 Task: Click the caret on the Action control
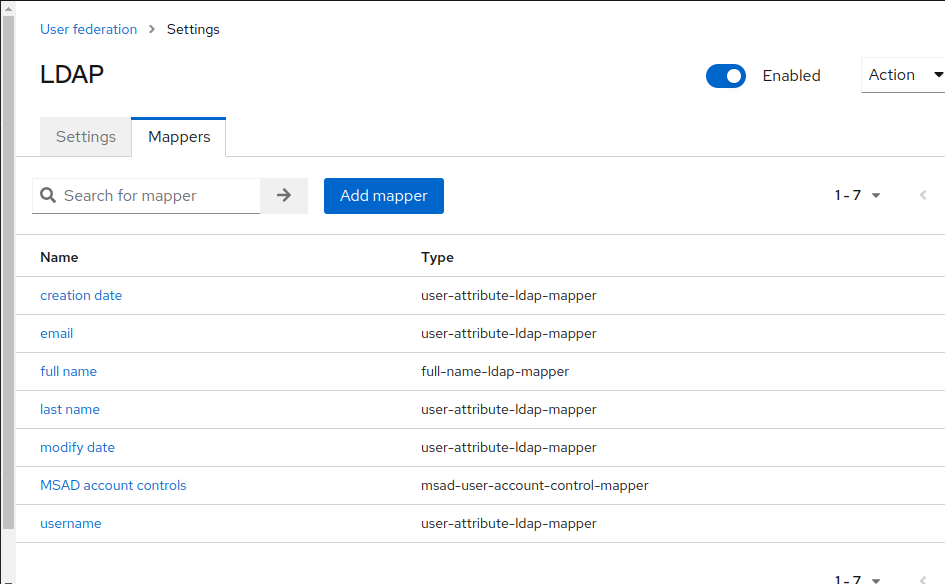pos(936,74)
